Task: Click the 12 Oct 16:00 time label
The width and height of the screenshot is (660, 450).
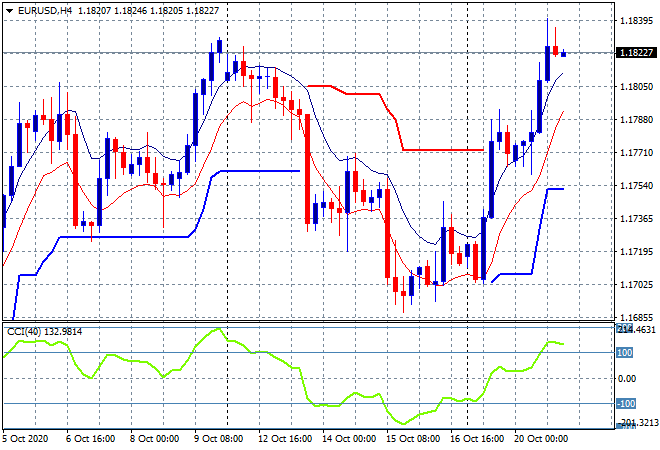Action: point(285,439)
